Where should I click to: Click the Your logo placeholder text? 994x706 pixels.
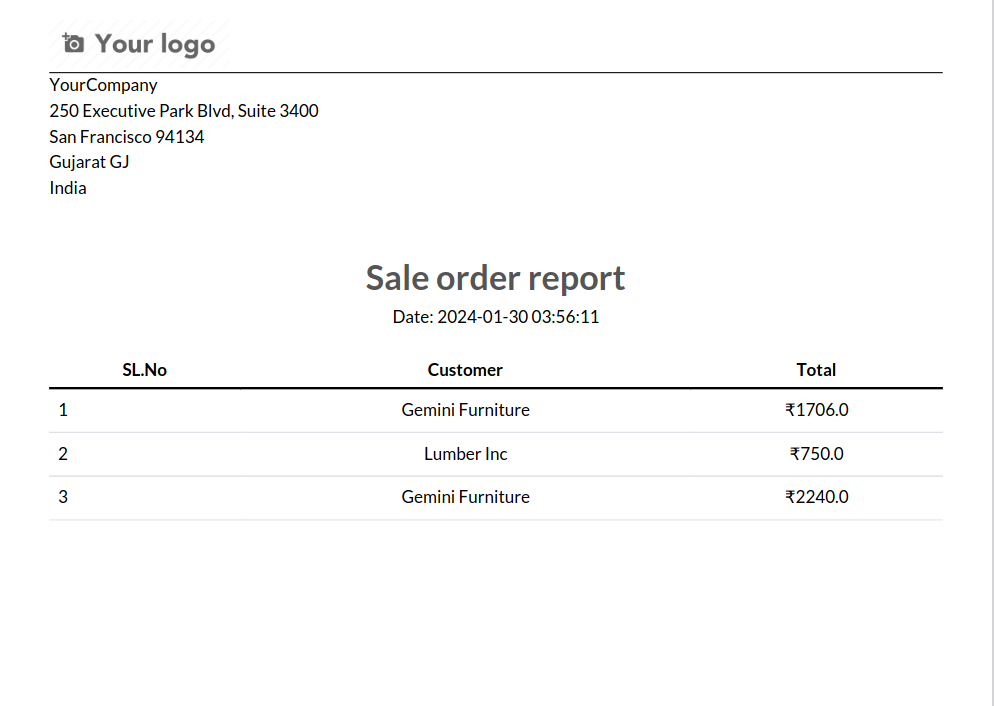coord(155,44)
